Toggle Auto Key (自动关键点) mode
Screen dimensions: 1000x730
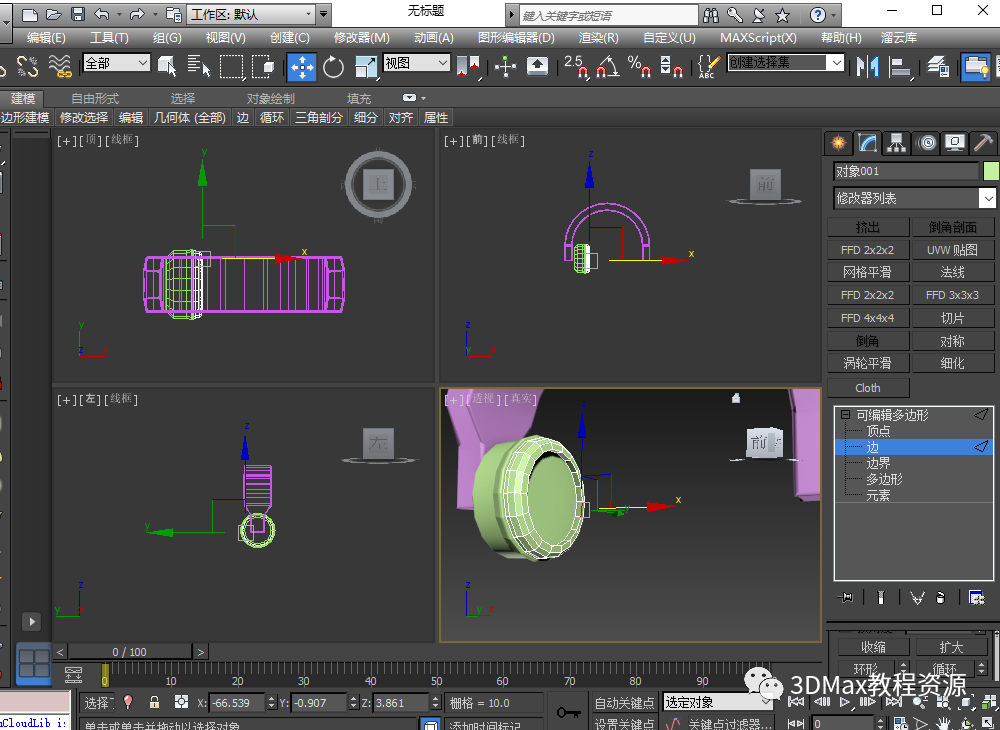tap(623, 702)
